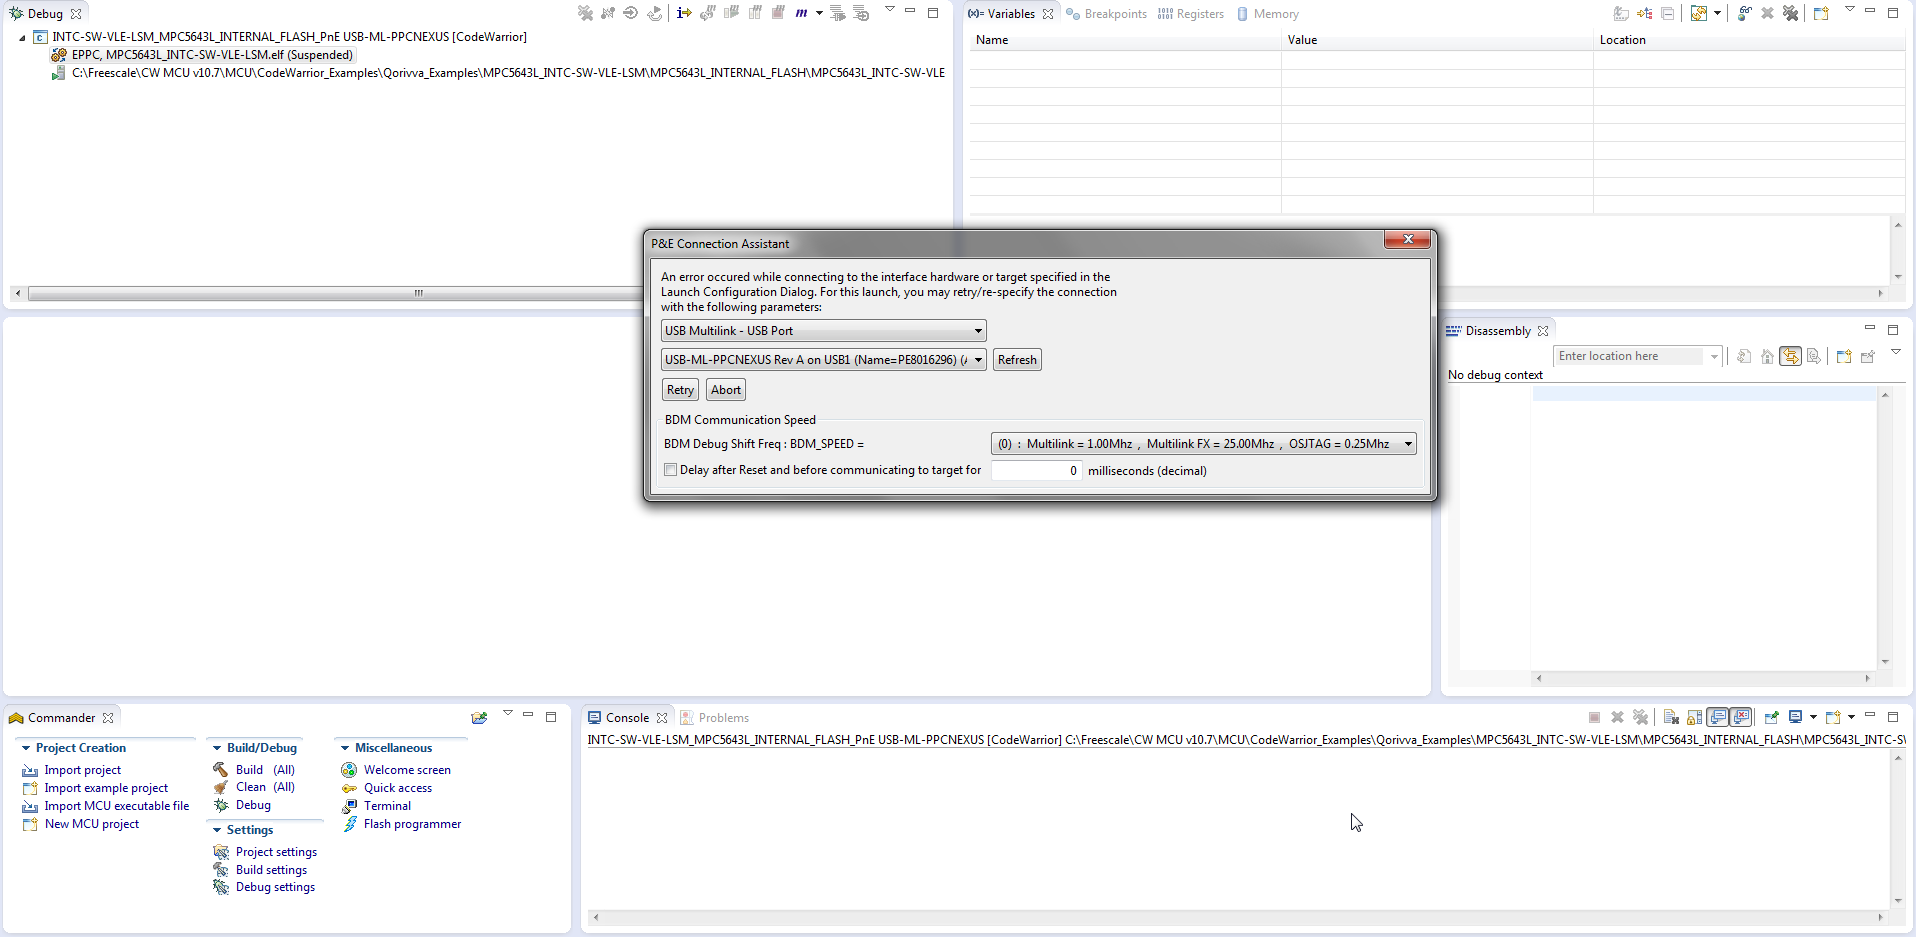Click inside the milliseconds delay input field
The height and width of the screenshot is (937, 1916).
(x=1035, y=470)
